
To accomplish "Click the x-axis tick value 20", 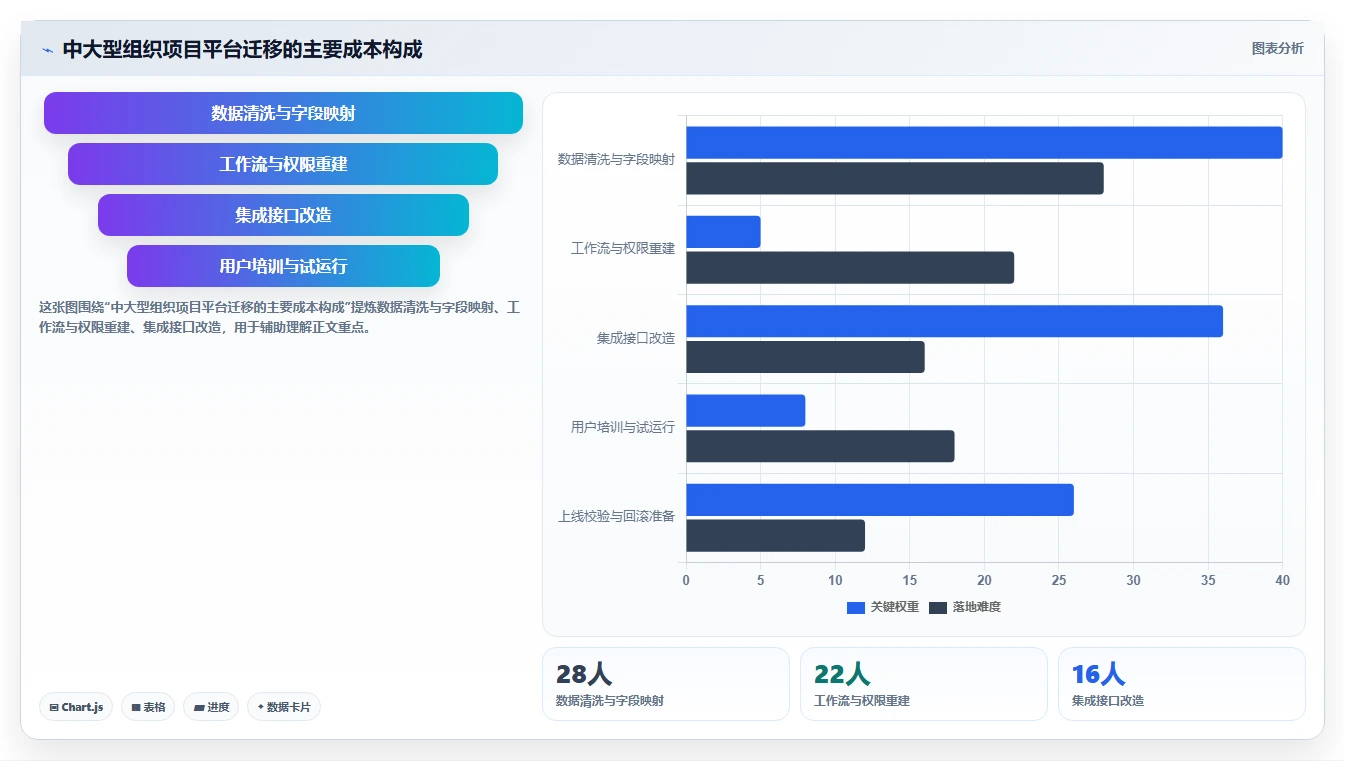I will 984,580.
